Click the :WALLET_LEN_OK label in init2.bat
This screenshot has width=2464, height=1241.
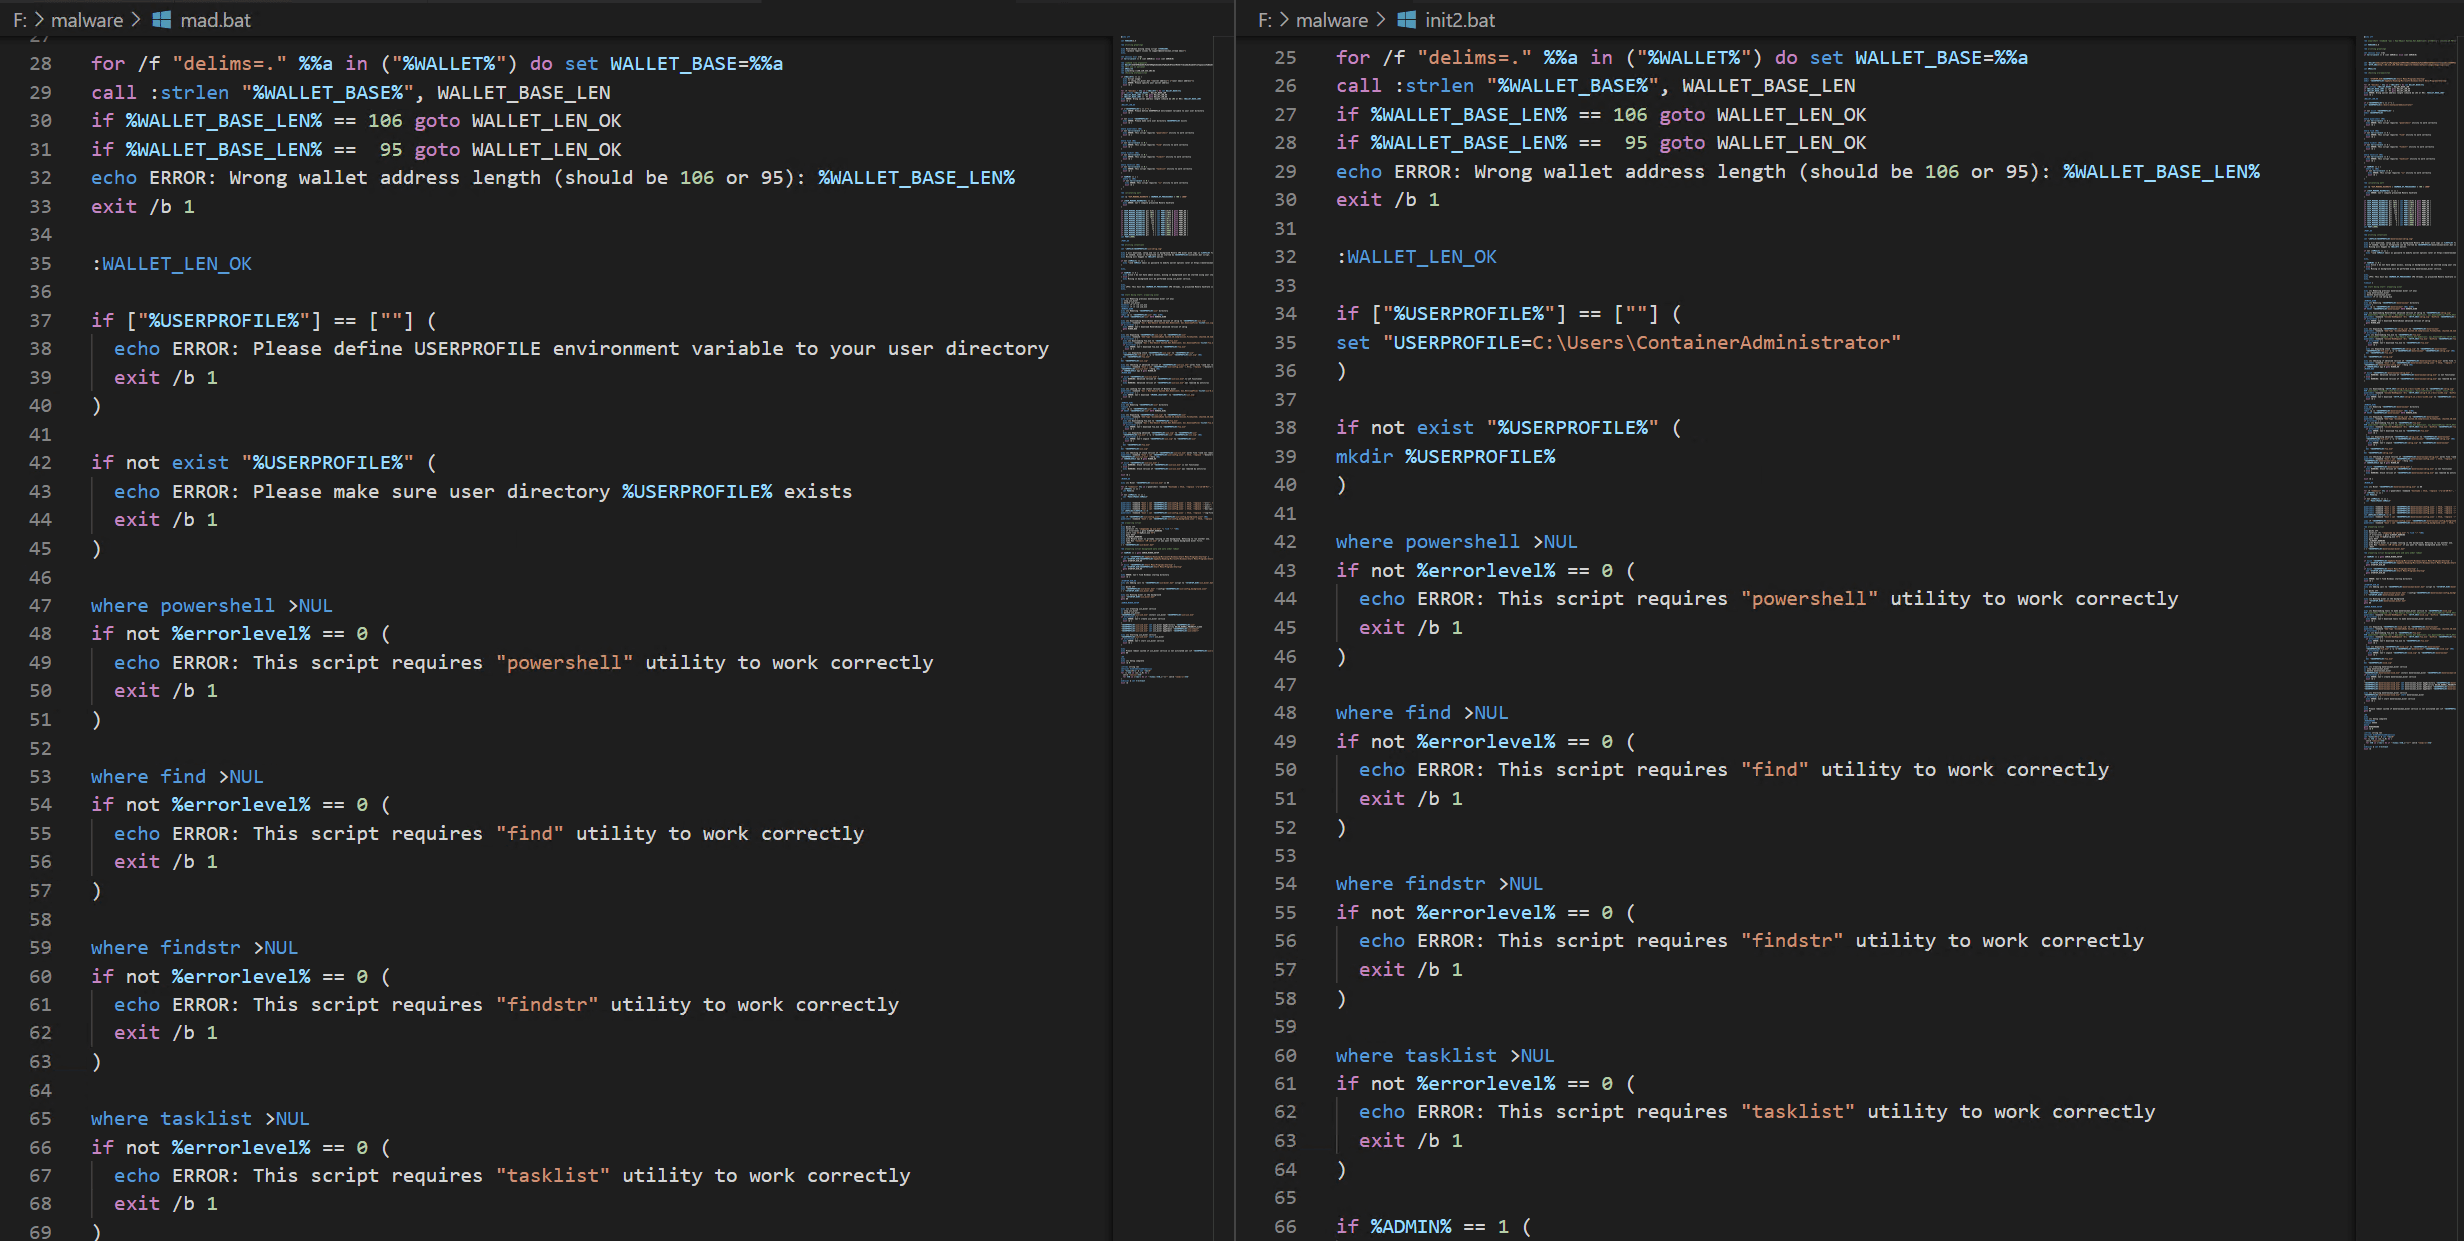(x=1416, y=257)
